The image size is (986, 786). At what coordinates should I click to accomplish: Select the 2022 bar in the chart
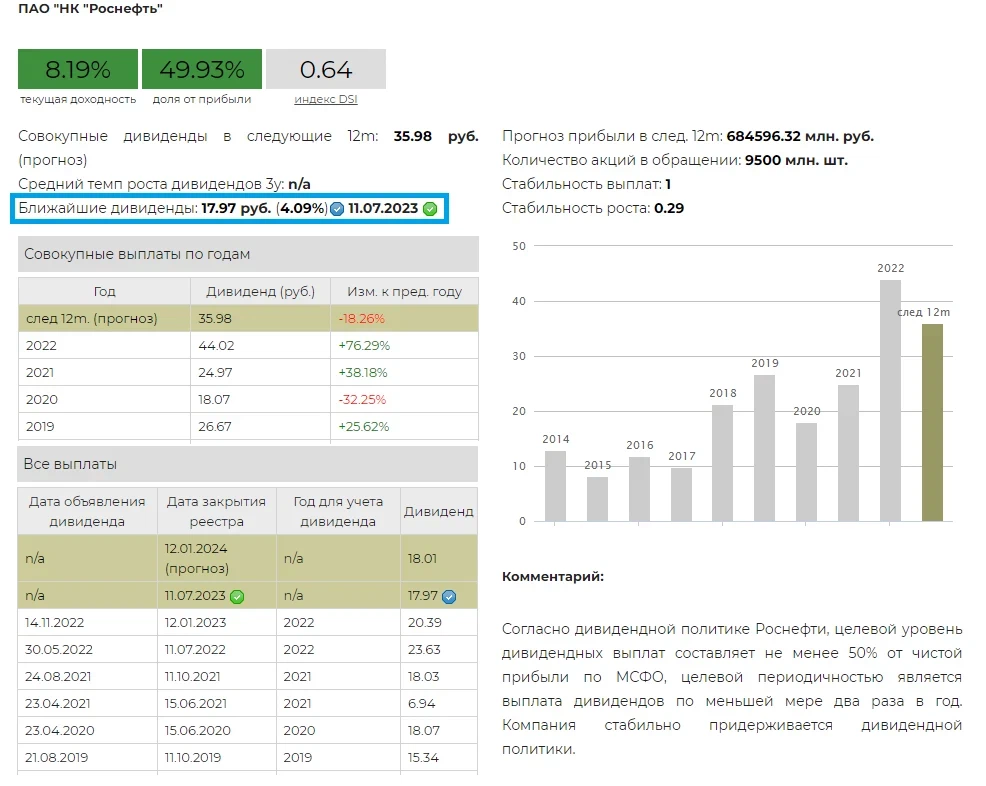pyautogui.click(x=890, y=400)
